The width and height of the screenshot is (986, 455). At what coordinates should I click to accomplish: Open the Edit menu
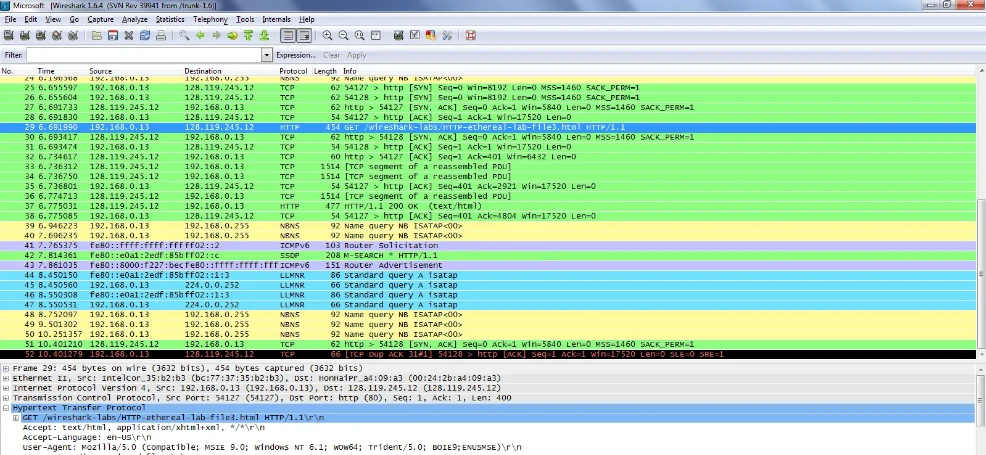tap(31, 19)
